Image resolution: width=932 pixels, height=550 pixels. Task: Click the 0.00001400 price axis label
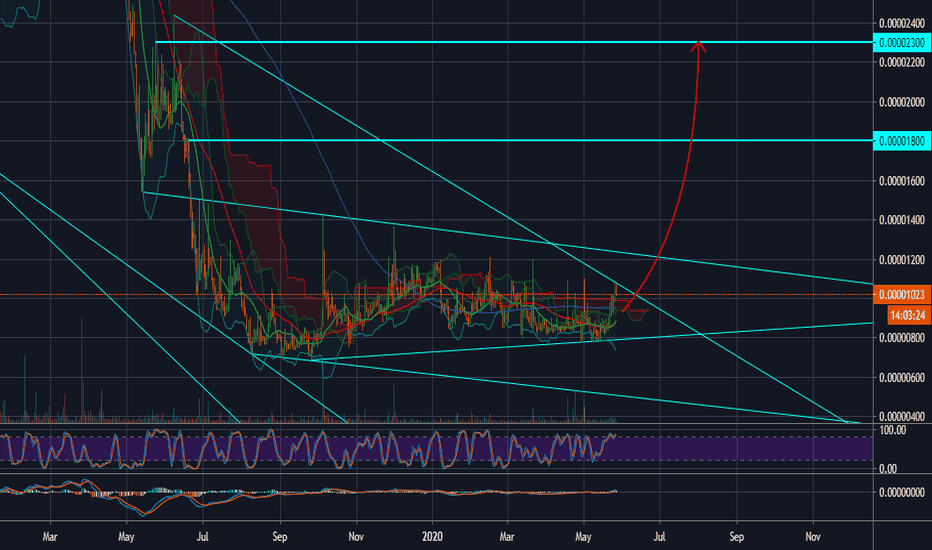coord(902,220)
